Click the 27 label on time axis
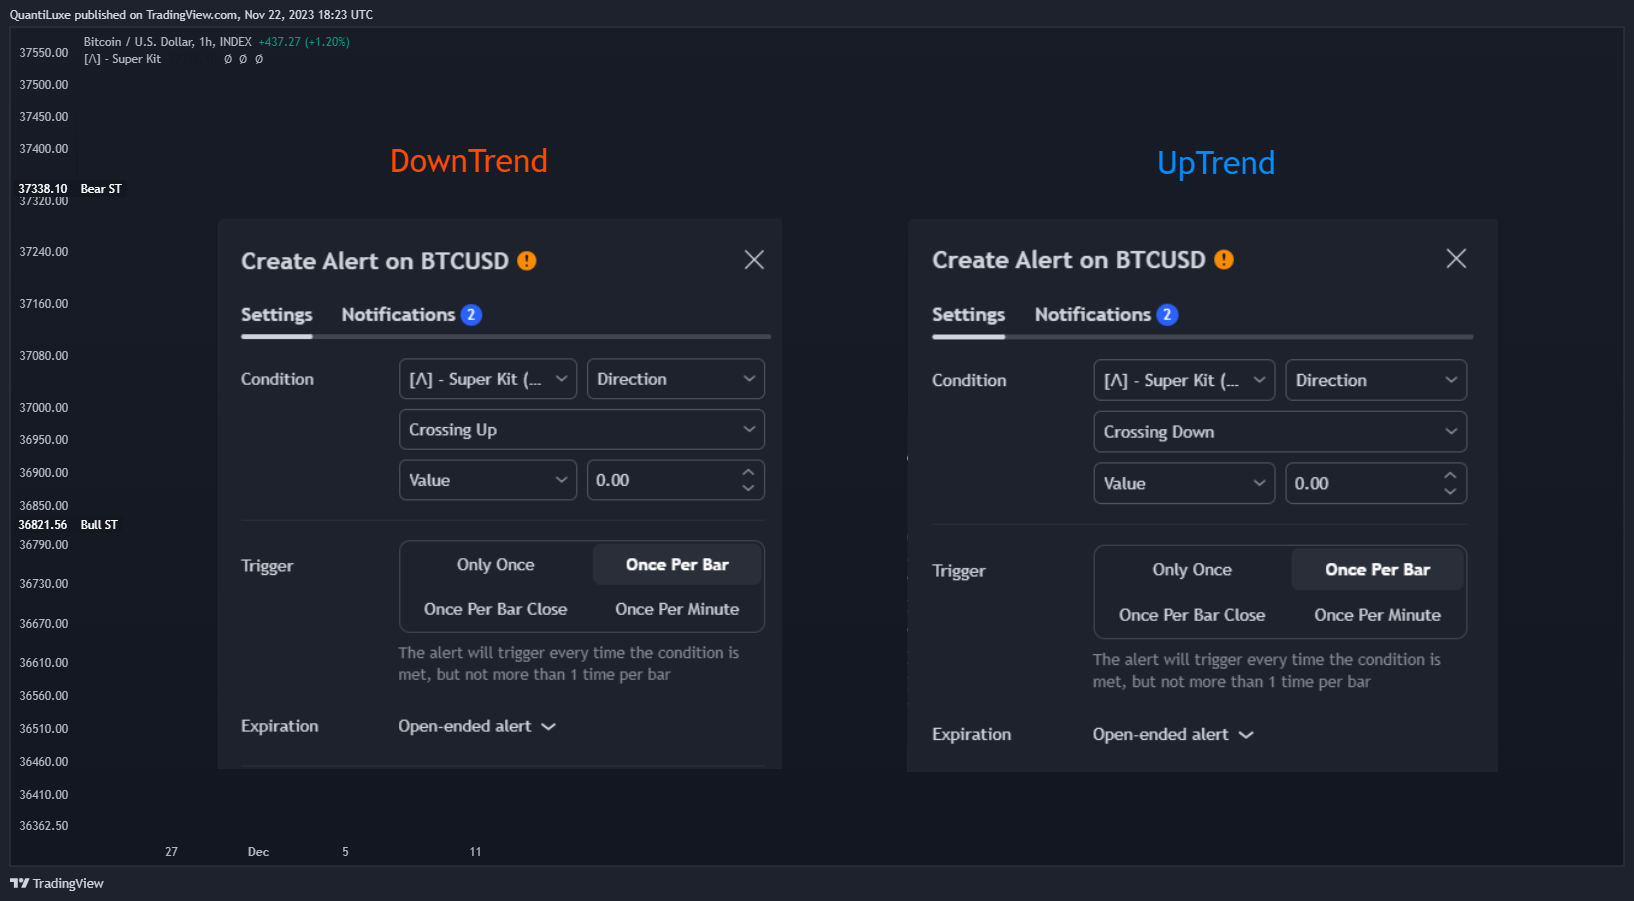1634x901 pixels. (x=171, y=852)
